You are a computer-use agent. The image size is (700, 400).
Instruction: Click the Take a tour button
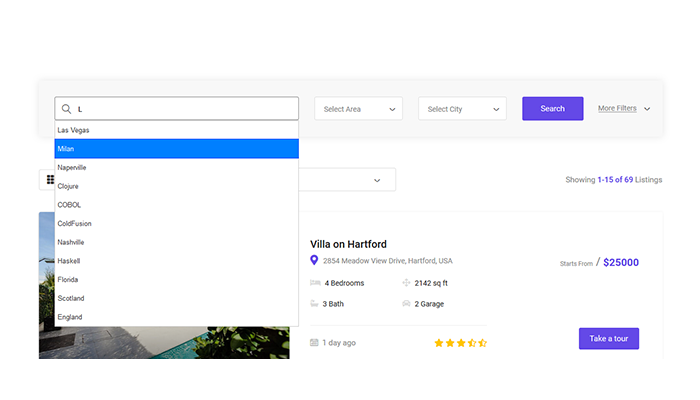point(608,338)
